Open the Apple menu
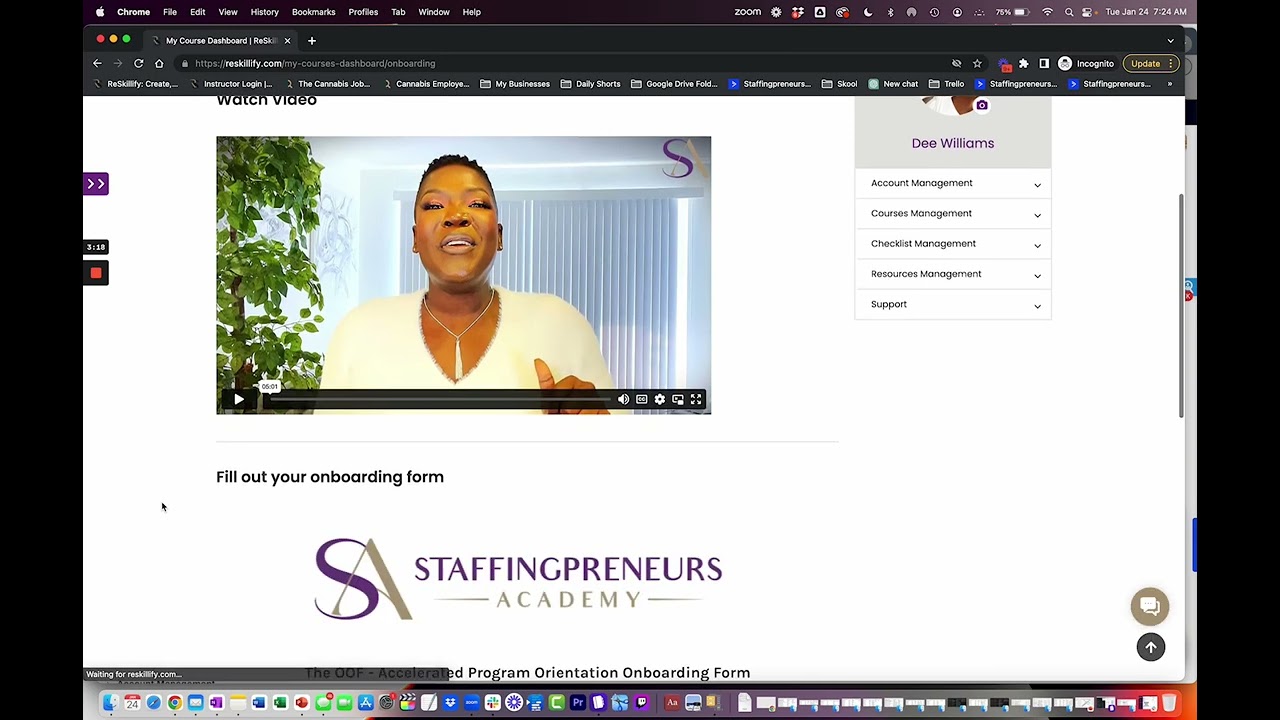The height and width of the screenshot is (720, 1280). pyautogui.click(x=100, y=12)
